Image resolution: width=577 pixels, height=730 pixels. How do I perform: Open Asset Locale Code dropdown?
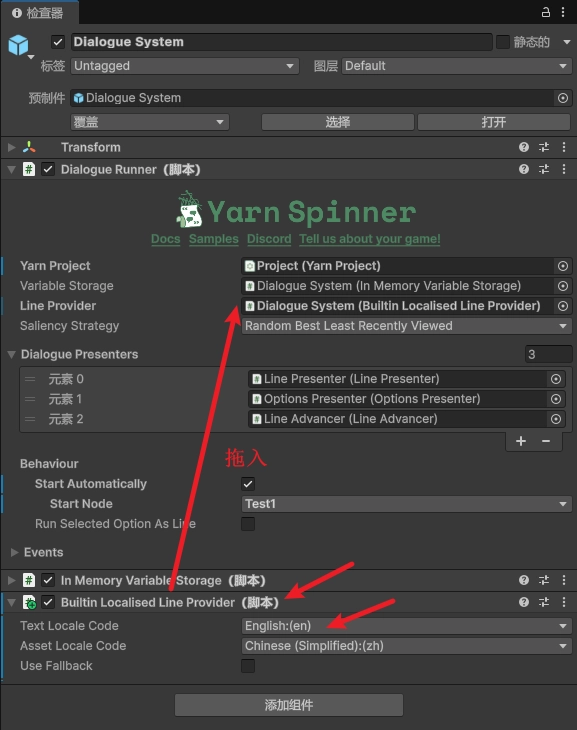click(407, 646)
